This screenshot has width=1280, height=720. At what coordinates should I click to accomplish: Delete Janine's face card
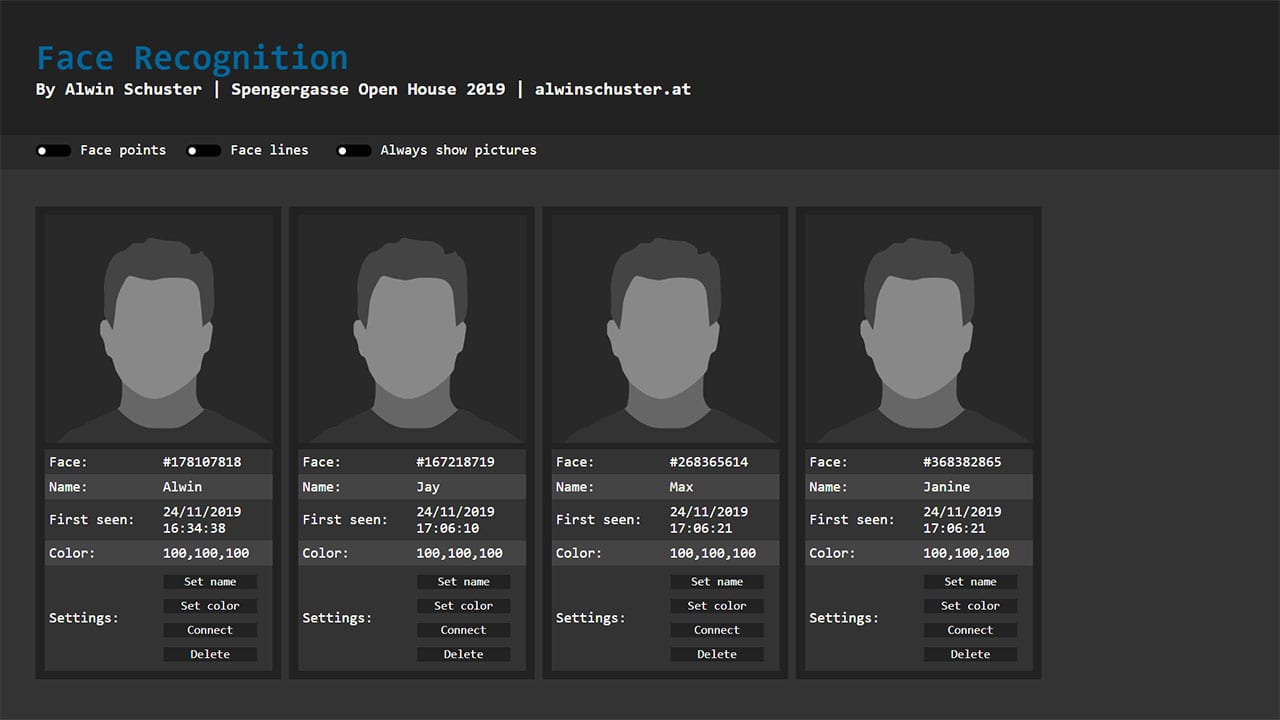tap(970, 654)
